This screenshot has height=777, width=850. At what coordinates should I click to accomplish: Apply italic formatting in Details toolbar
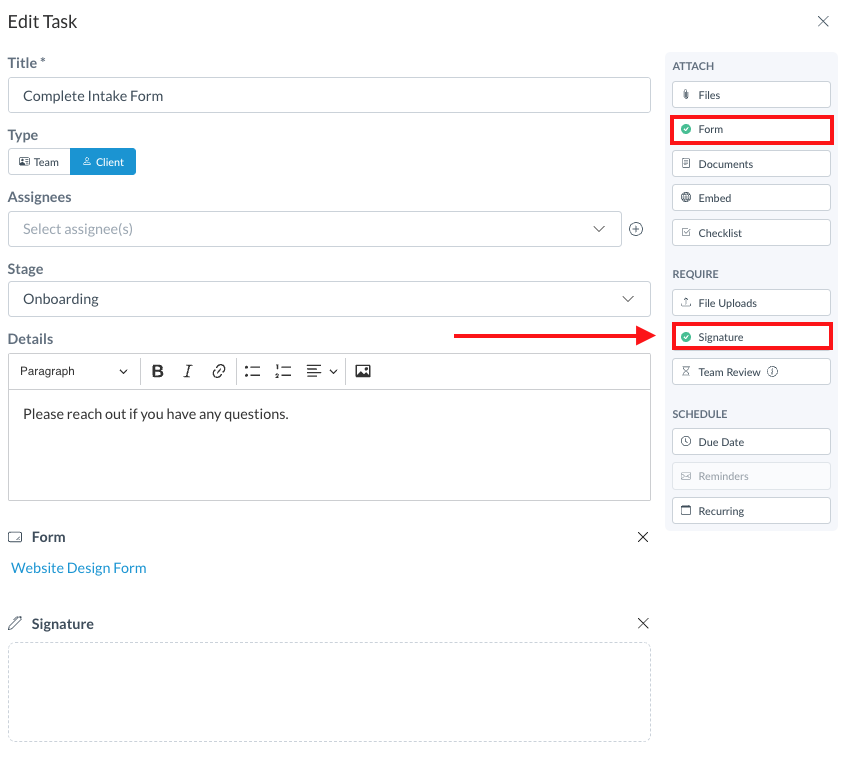click(188, 371)
